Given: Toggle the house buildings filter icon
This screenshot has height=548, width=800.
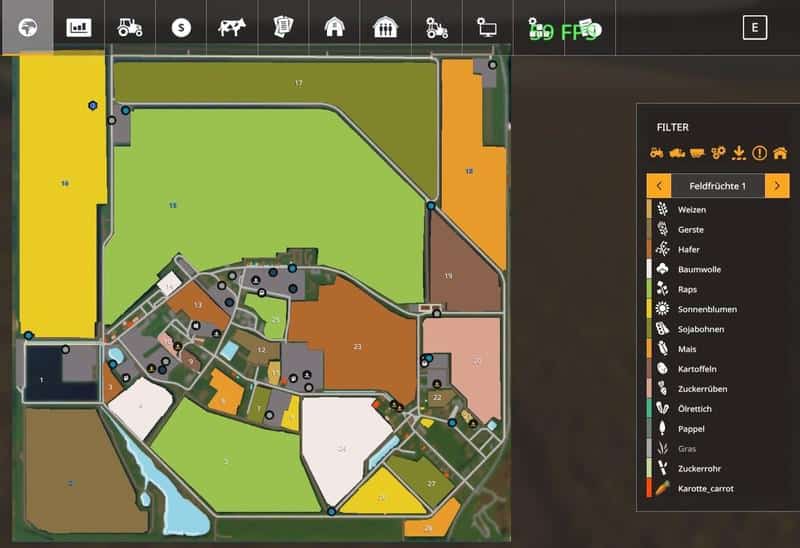Looking at the screenshot, I should click(780, 153).
